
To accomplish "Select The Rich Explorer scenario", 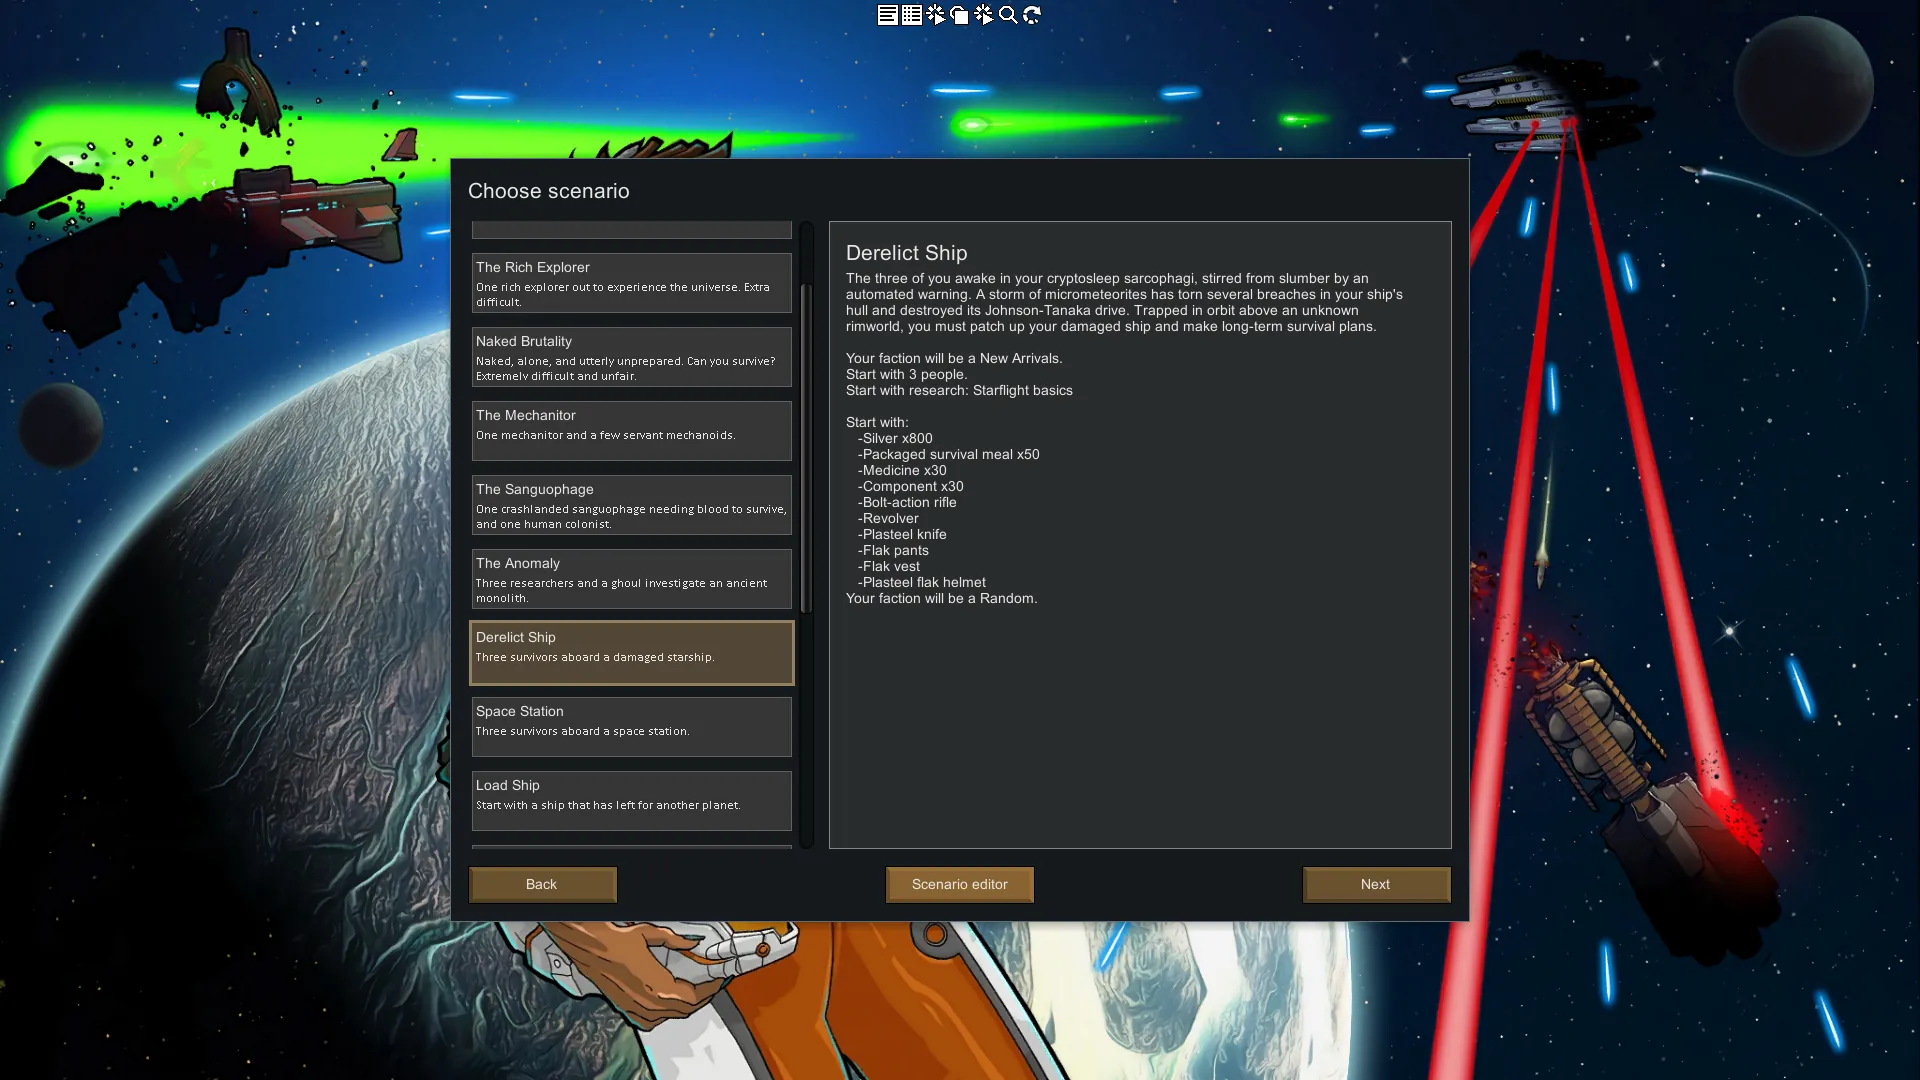I will pyautogui.click(x=631, y=283).
